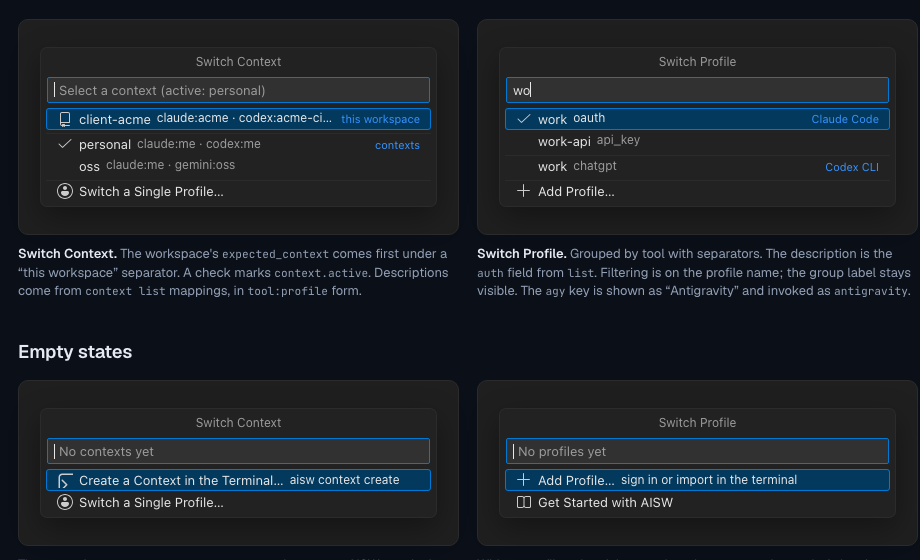Click the plus icon beside sign in or import
Image resolution: width=920 pixels, height=560 pixels.
click(523, 480)
